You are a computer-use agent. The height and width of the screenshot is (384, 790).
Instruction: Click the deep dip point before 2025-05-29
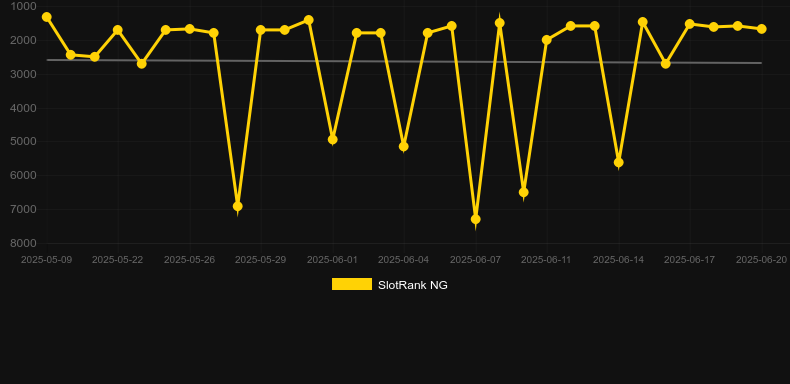coord(237,206)
